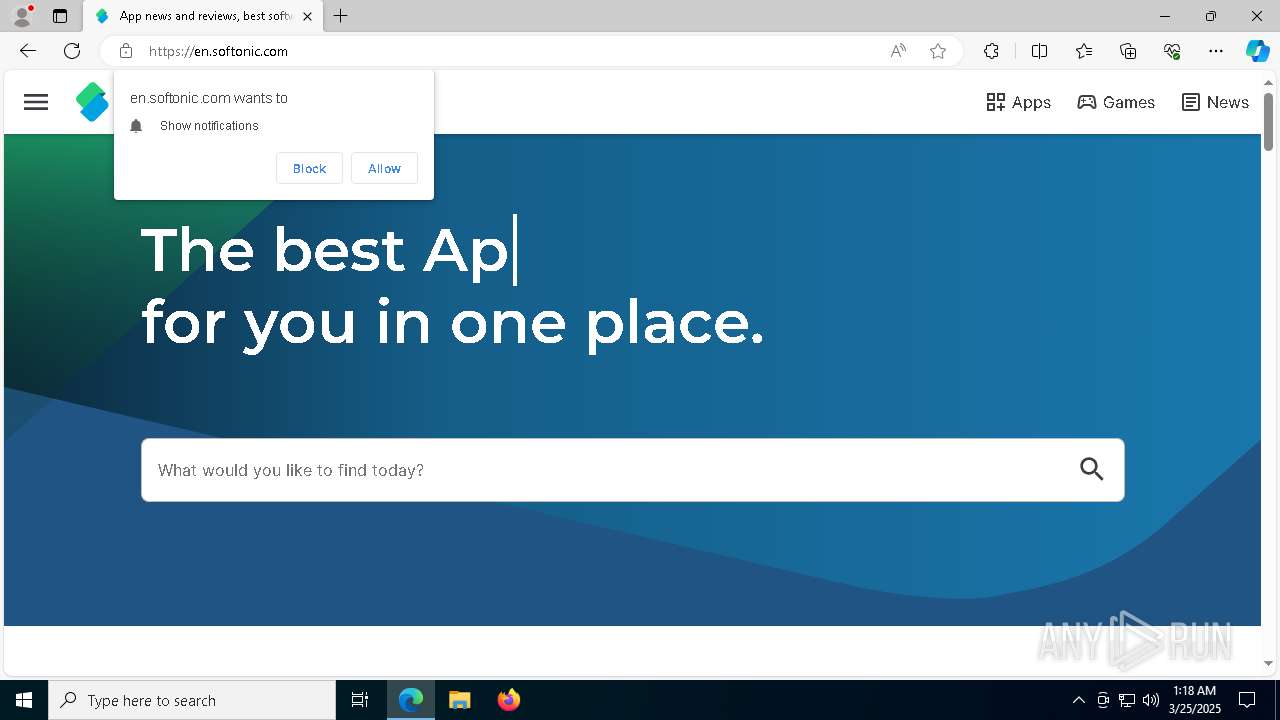
Task: Click 'Show notifications' text in prompt
Action: [209, 126]
